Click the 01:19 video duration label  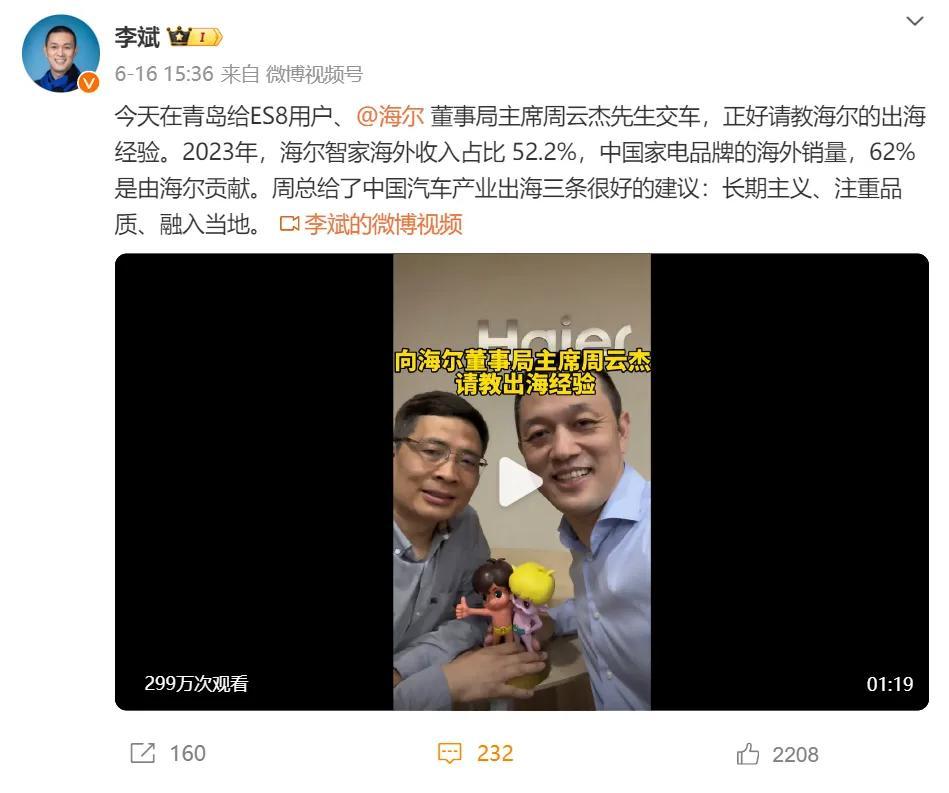tap(890, 684)
